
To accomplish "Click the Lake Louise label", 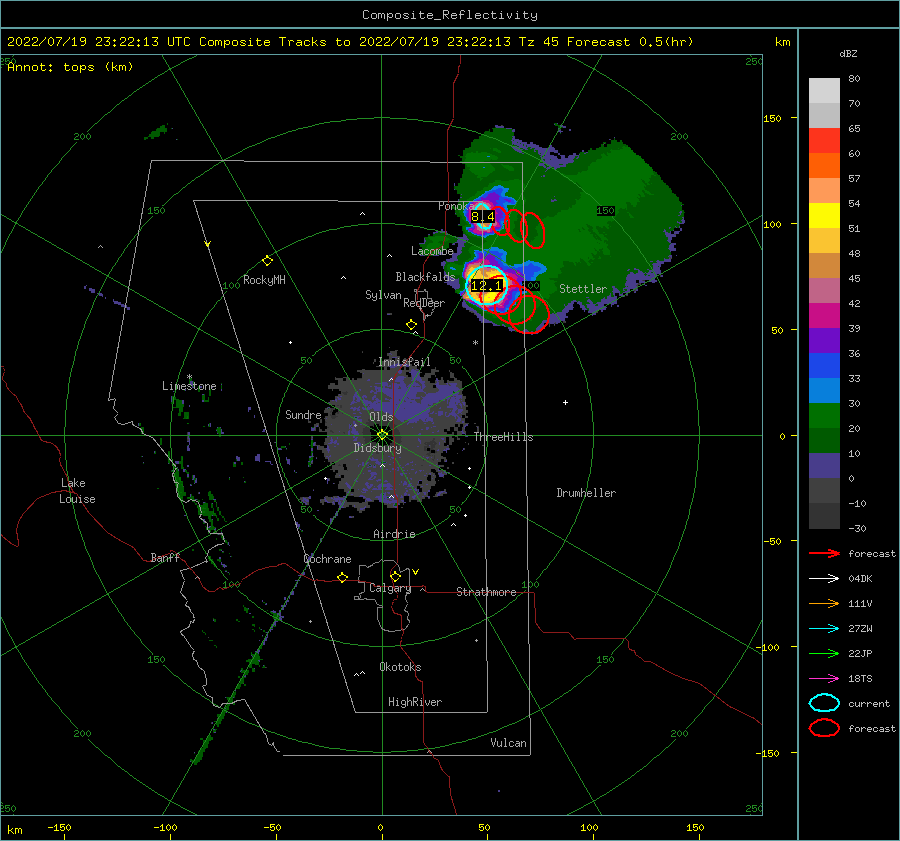I will click(x=77, y=491).
